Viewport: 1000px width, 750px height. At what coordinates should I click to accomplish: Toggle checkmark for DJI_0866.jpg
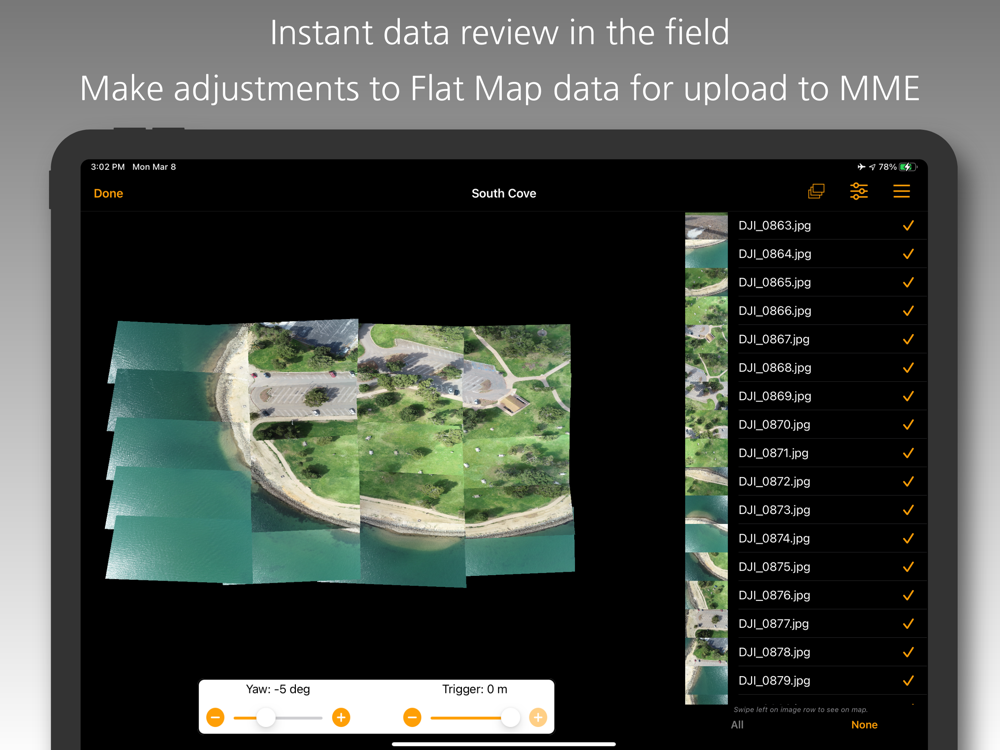(908, 311)
